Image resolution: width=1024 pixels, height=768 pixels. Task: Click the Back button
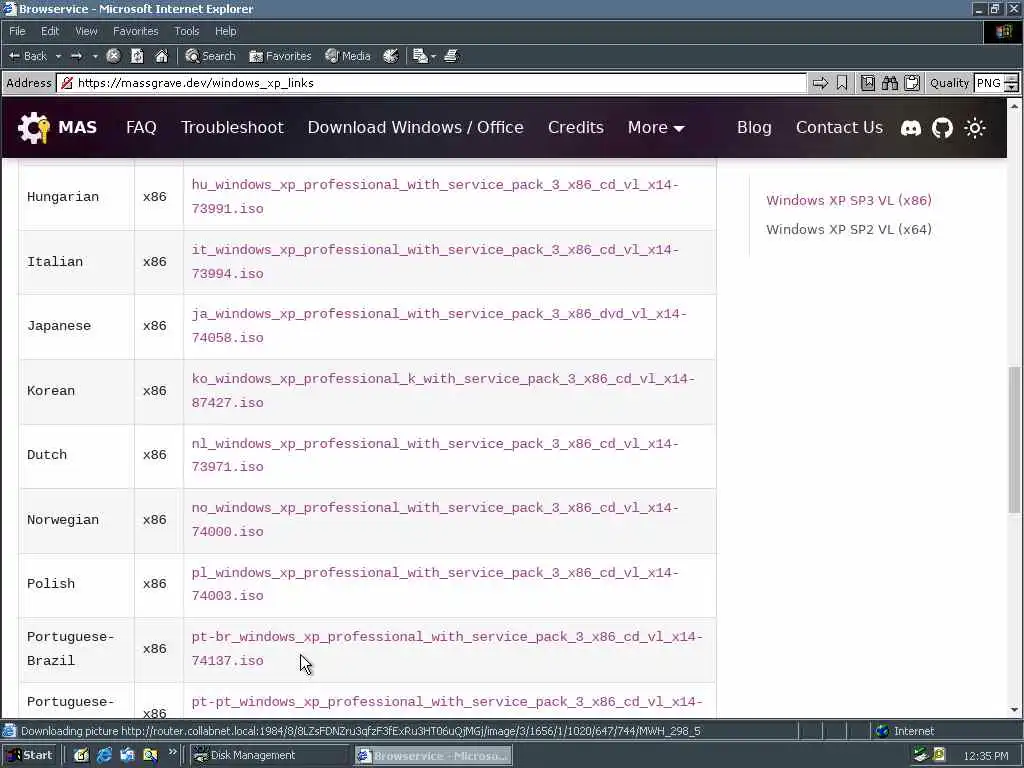(27, 56)
